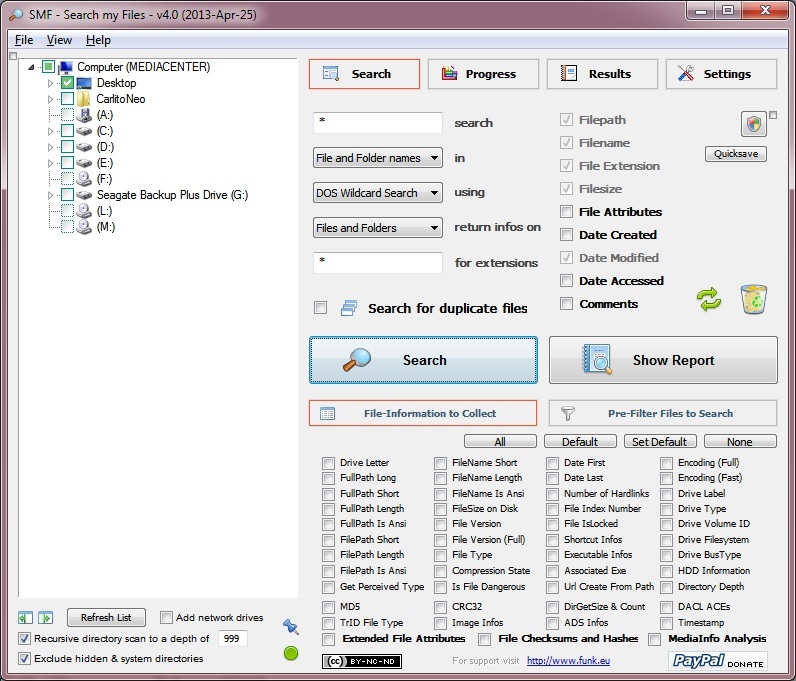The width and height of the screenshot is (796, 681).
Task: Click the Quicksave button
Action: click(736, 154)
